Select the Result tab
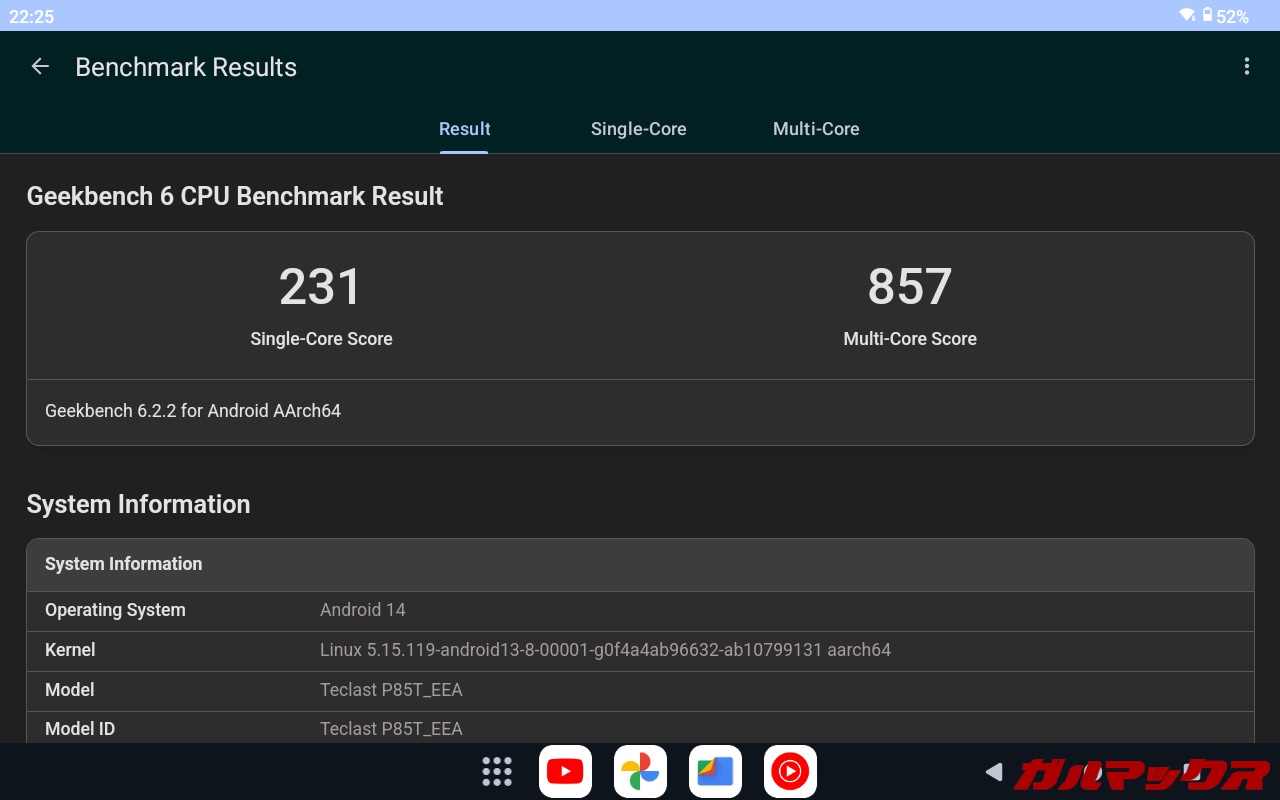The image size is (1280, 800). click(464, 129)
